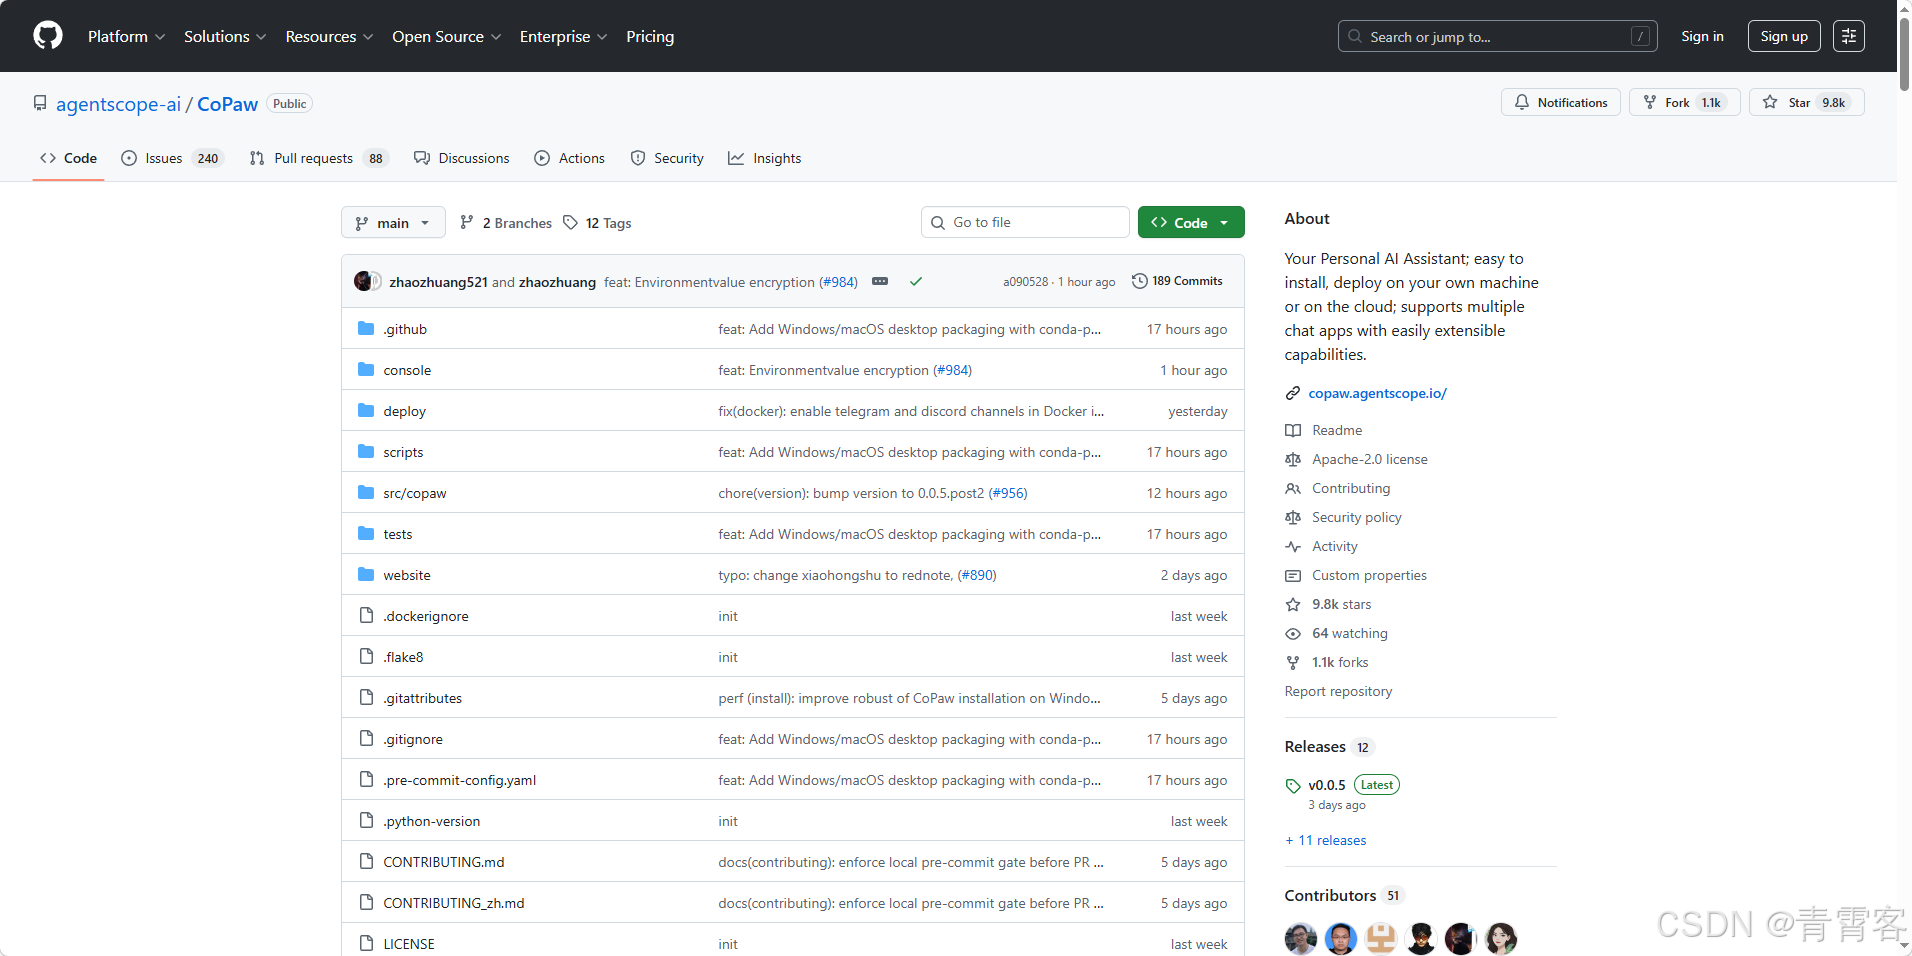Click the forks count icon
Screen dimensions: 1912x956
(x=1293, y=663)
